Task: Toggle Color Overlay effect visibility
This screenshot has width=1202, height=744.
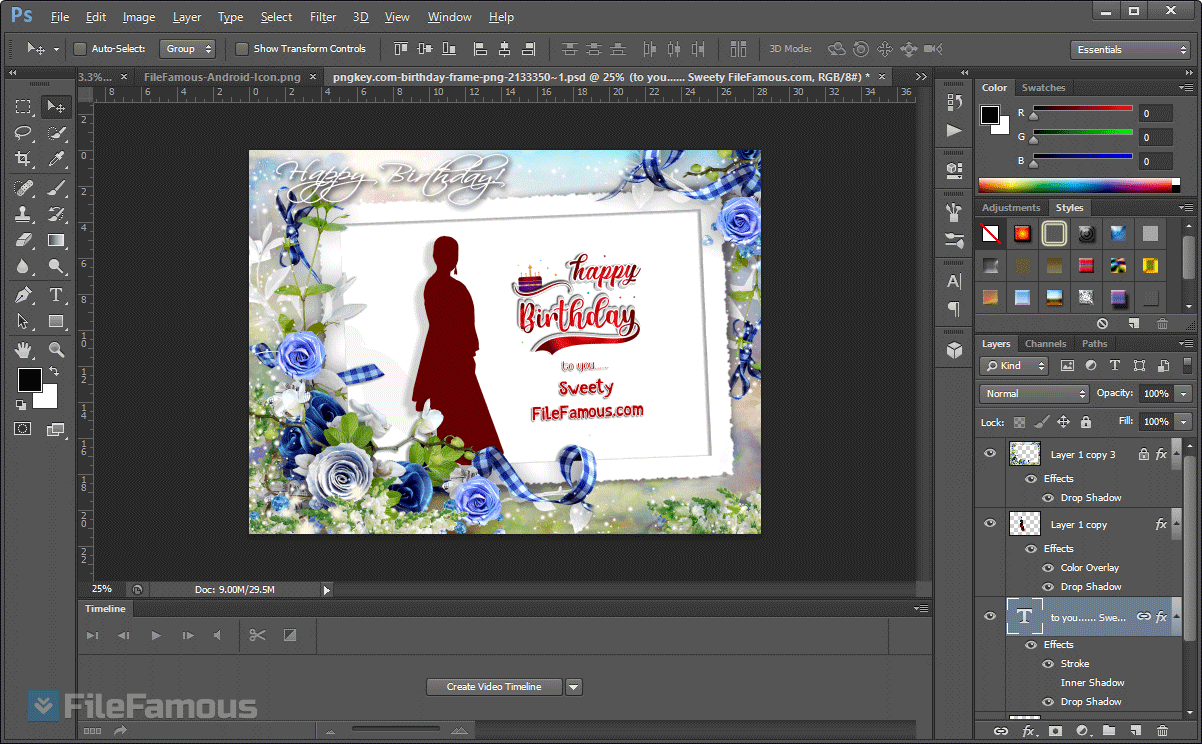Action: (x=1048, y=567)
